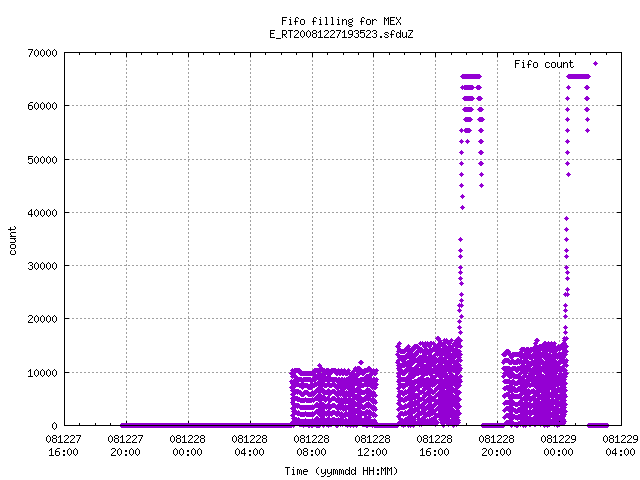Click the x-axis tick '081227 20:00'
640x480 pixels.
tap(126, 446)
